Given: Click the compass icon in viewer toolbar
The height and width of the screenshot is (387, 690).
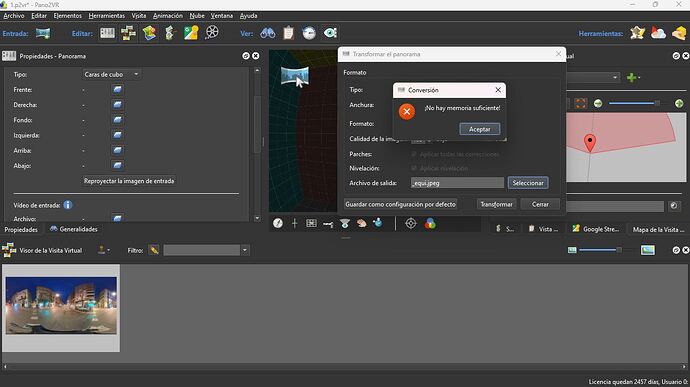Looking at the screenshot, I should (278, 223).
